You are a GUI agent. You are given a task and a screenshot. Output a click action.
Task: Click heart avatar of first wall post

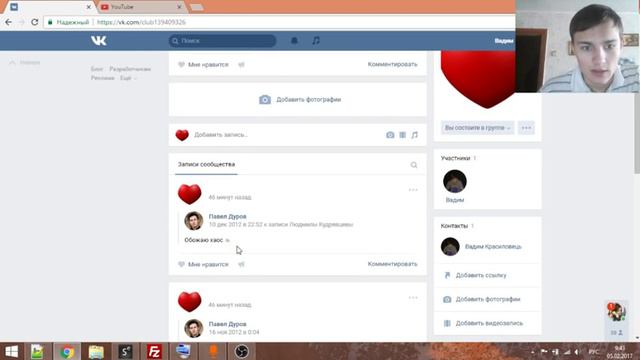tap(189, 194)
